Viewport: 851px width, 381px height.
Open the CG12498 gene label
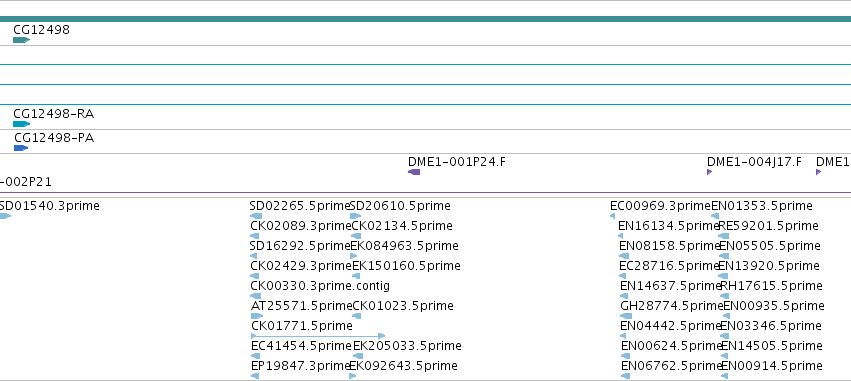click(x=41, y=30)
